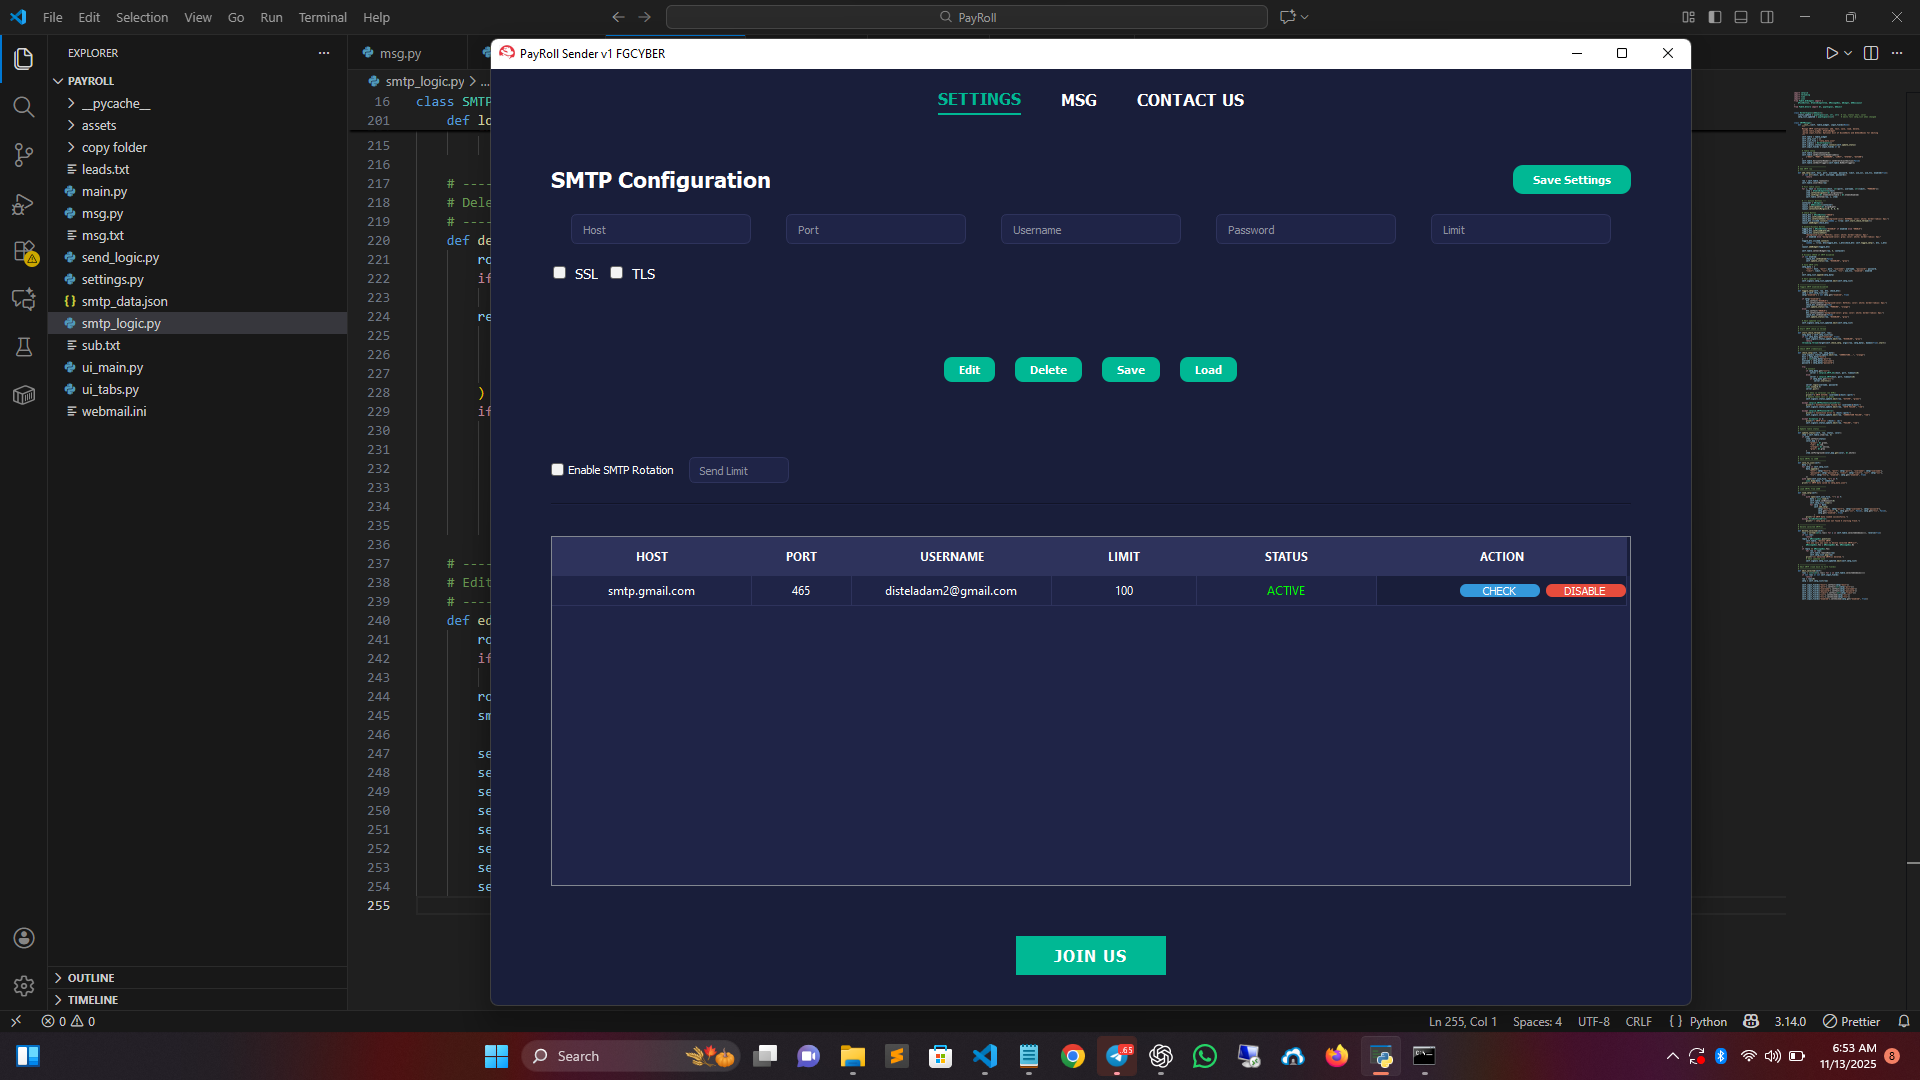
Task: Enable the SSL checkbox
Action: point(560,273)
